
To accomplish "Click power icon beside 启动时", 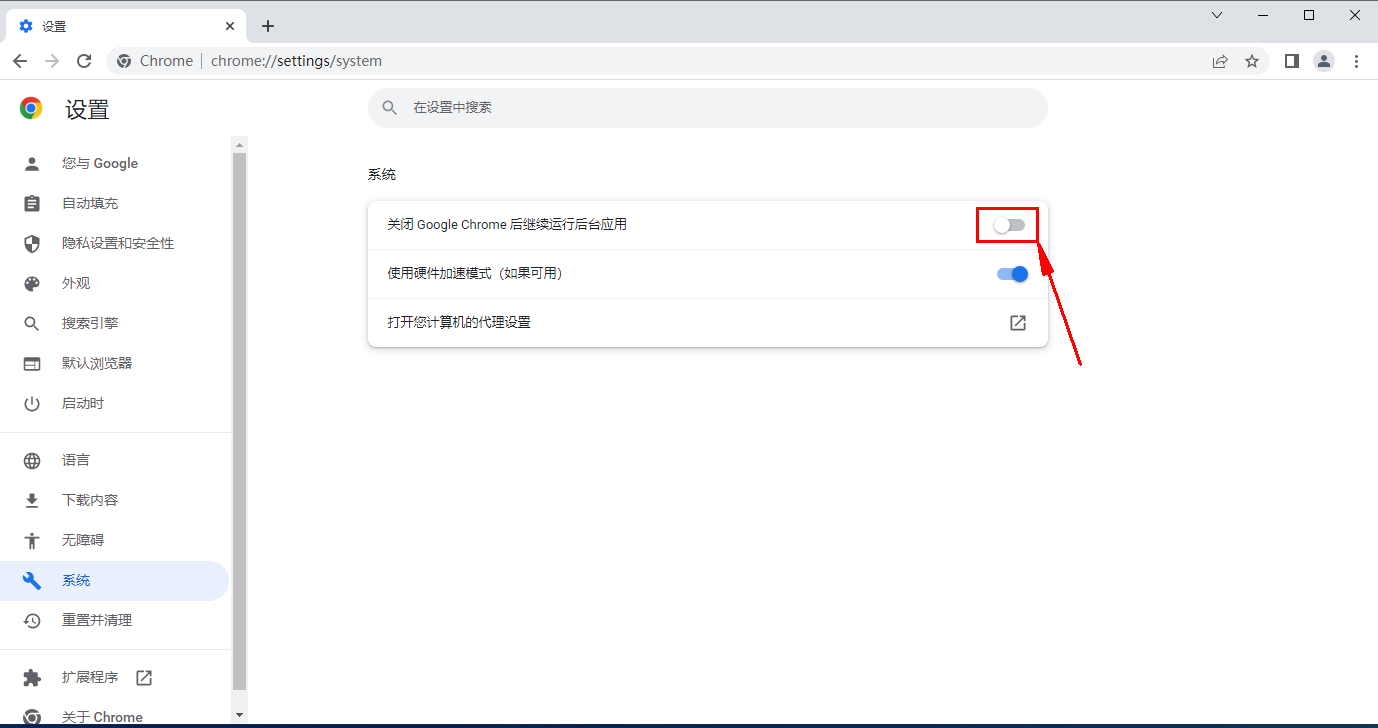I will (32, 403).
